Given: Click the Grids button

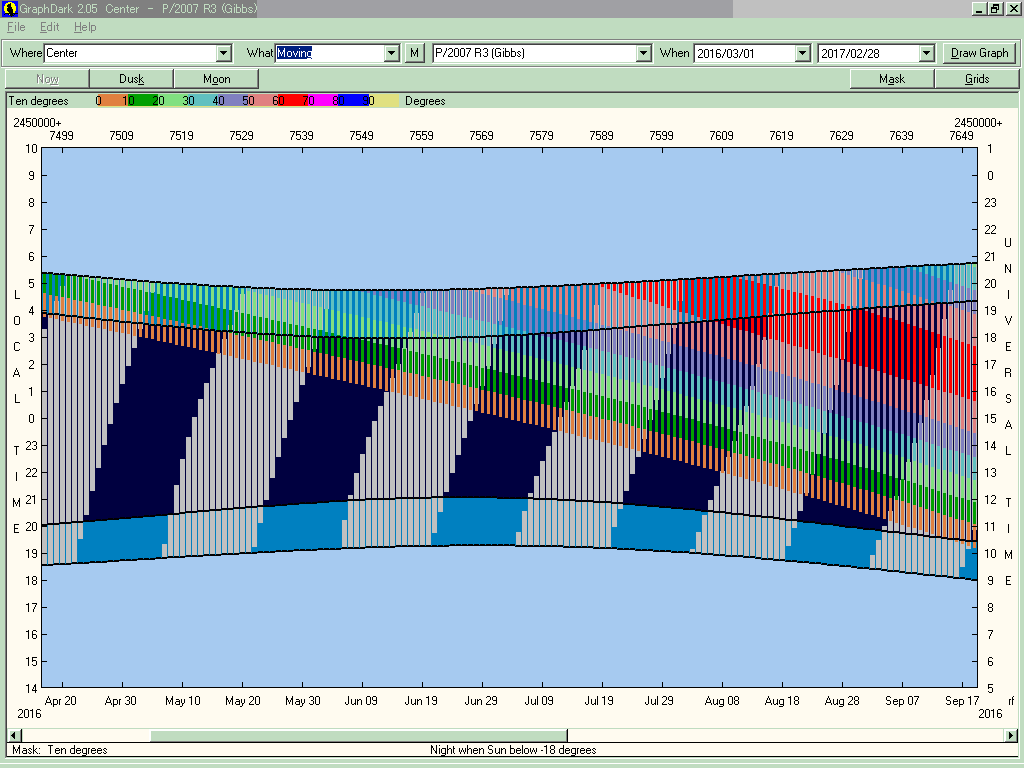Looking at the screenshot, I should pos(977,79).
